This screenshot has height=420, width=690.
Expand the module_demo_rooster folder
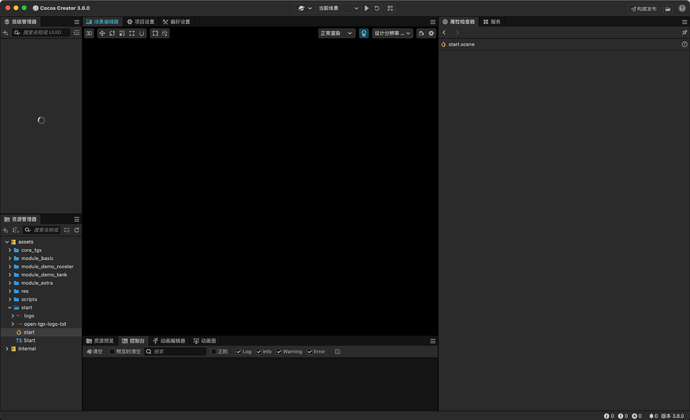click(10, 266)
